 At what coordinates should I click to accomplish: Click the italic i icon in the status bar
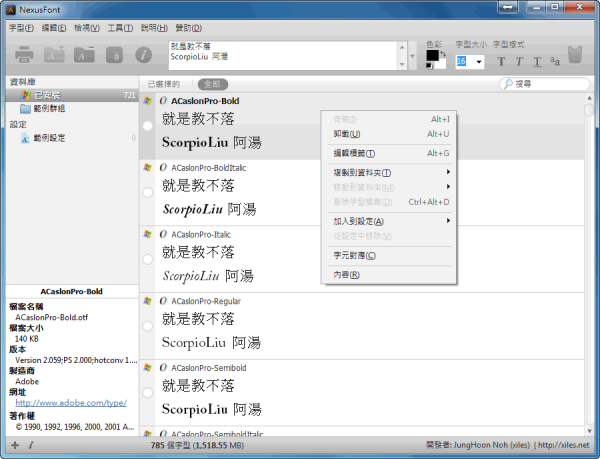[x=31, y=445]
